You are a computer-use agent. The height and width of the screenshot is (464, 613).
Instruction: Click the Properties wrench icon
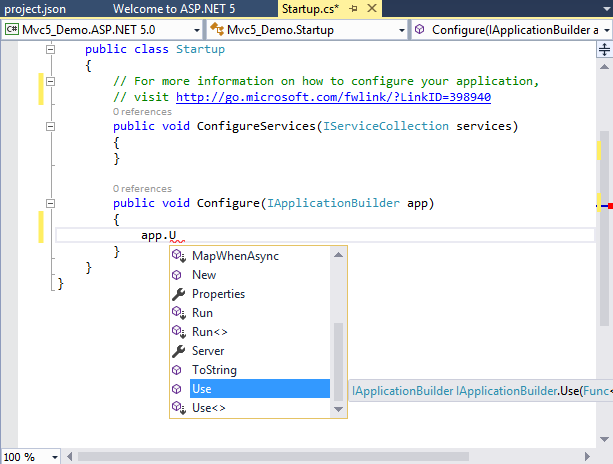click(x=178, y=294)
